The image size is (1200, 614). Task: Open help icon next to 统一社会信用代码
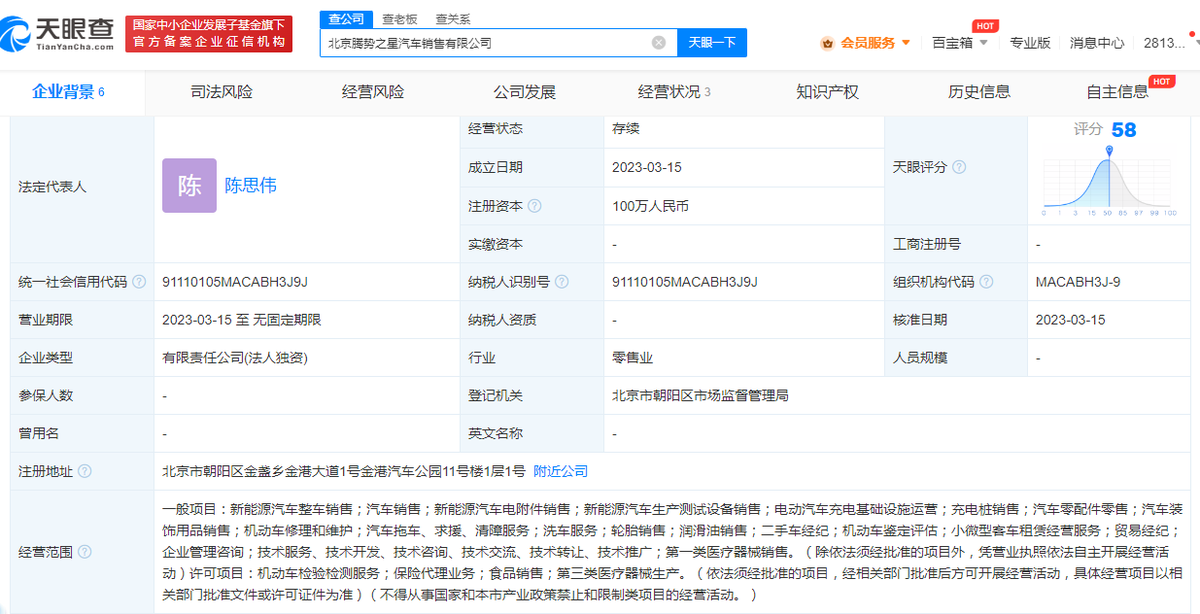tap(139, 282)
